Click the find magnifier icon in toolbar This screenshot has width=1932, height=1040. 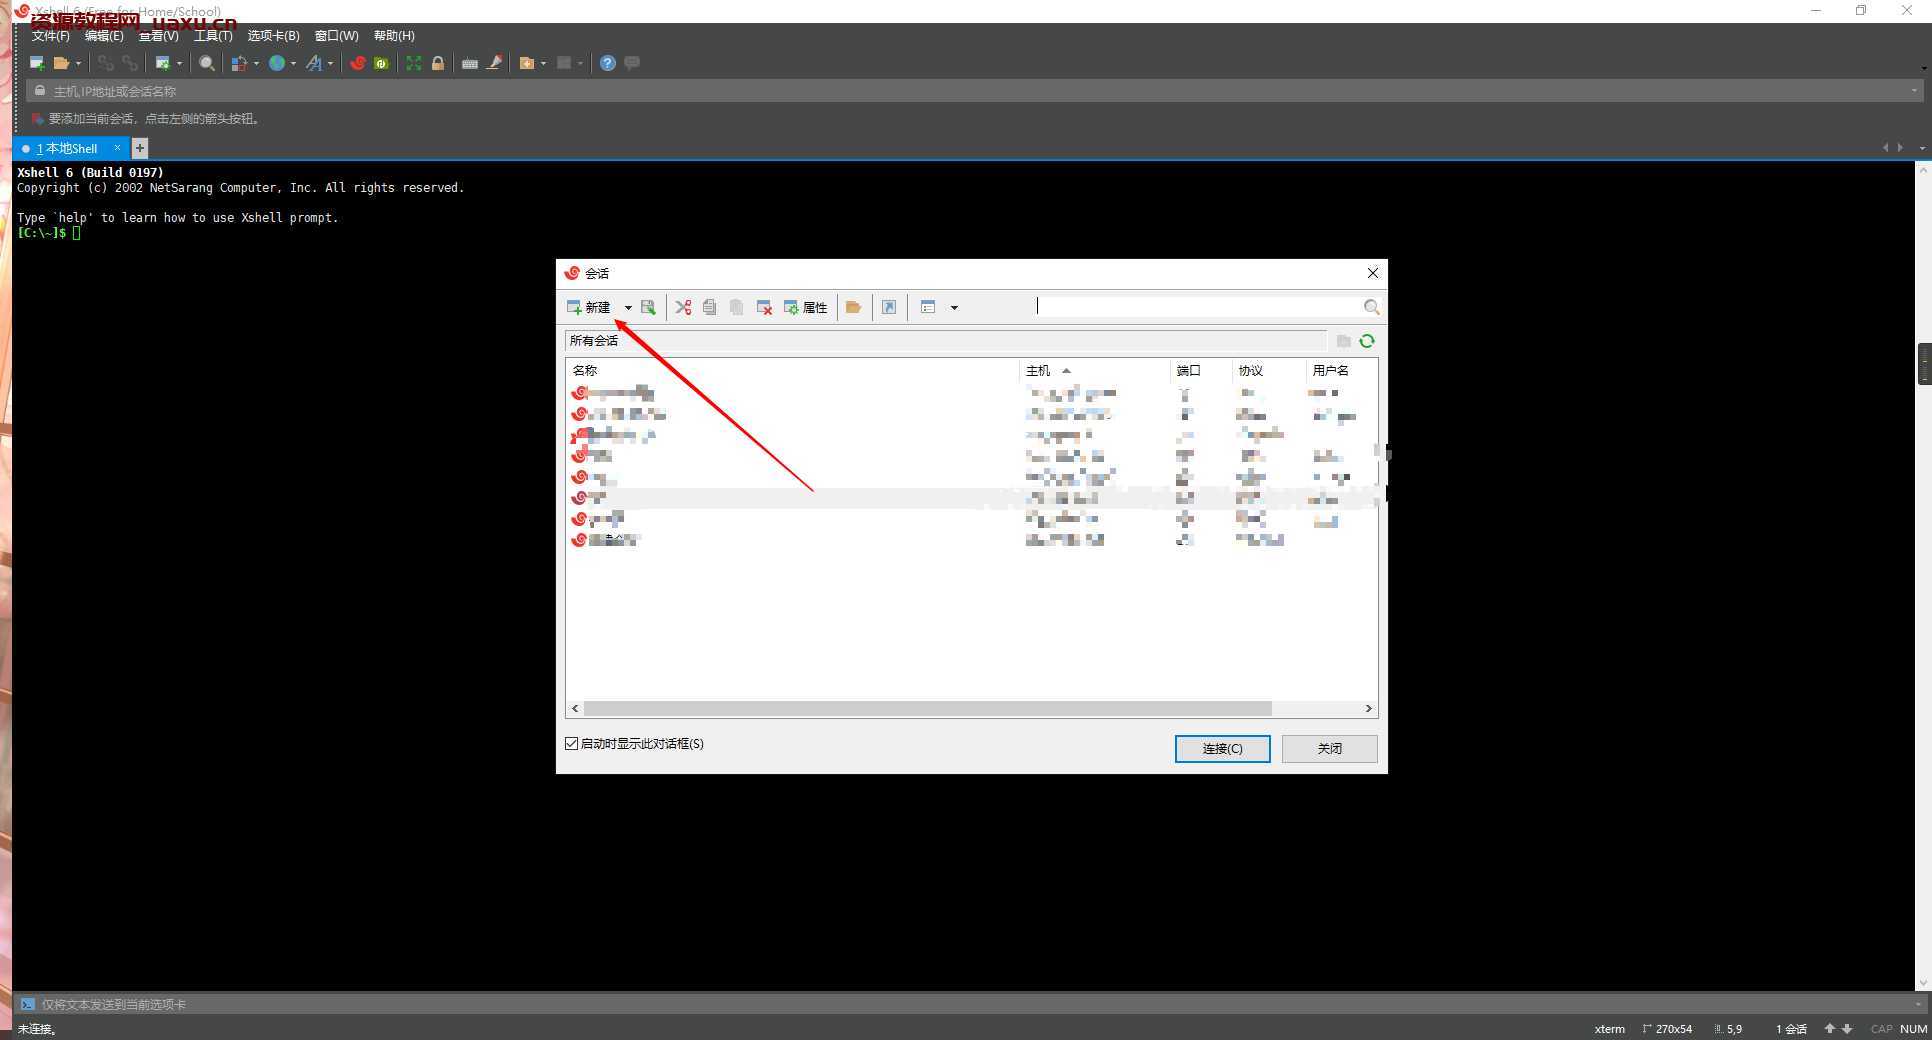pyautogui.click(x=207, y=63)
